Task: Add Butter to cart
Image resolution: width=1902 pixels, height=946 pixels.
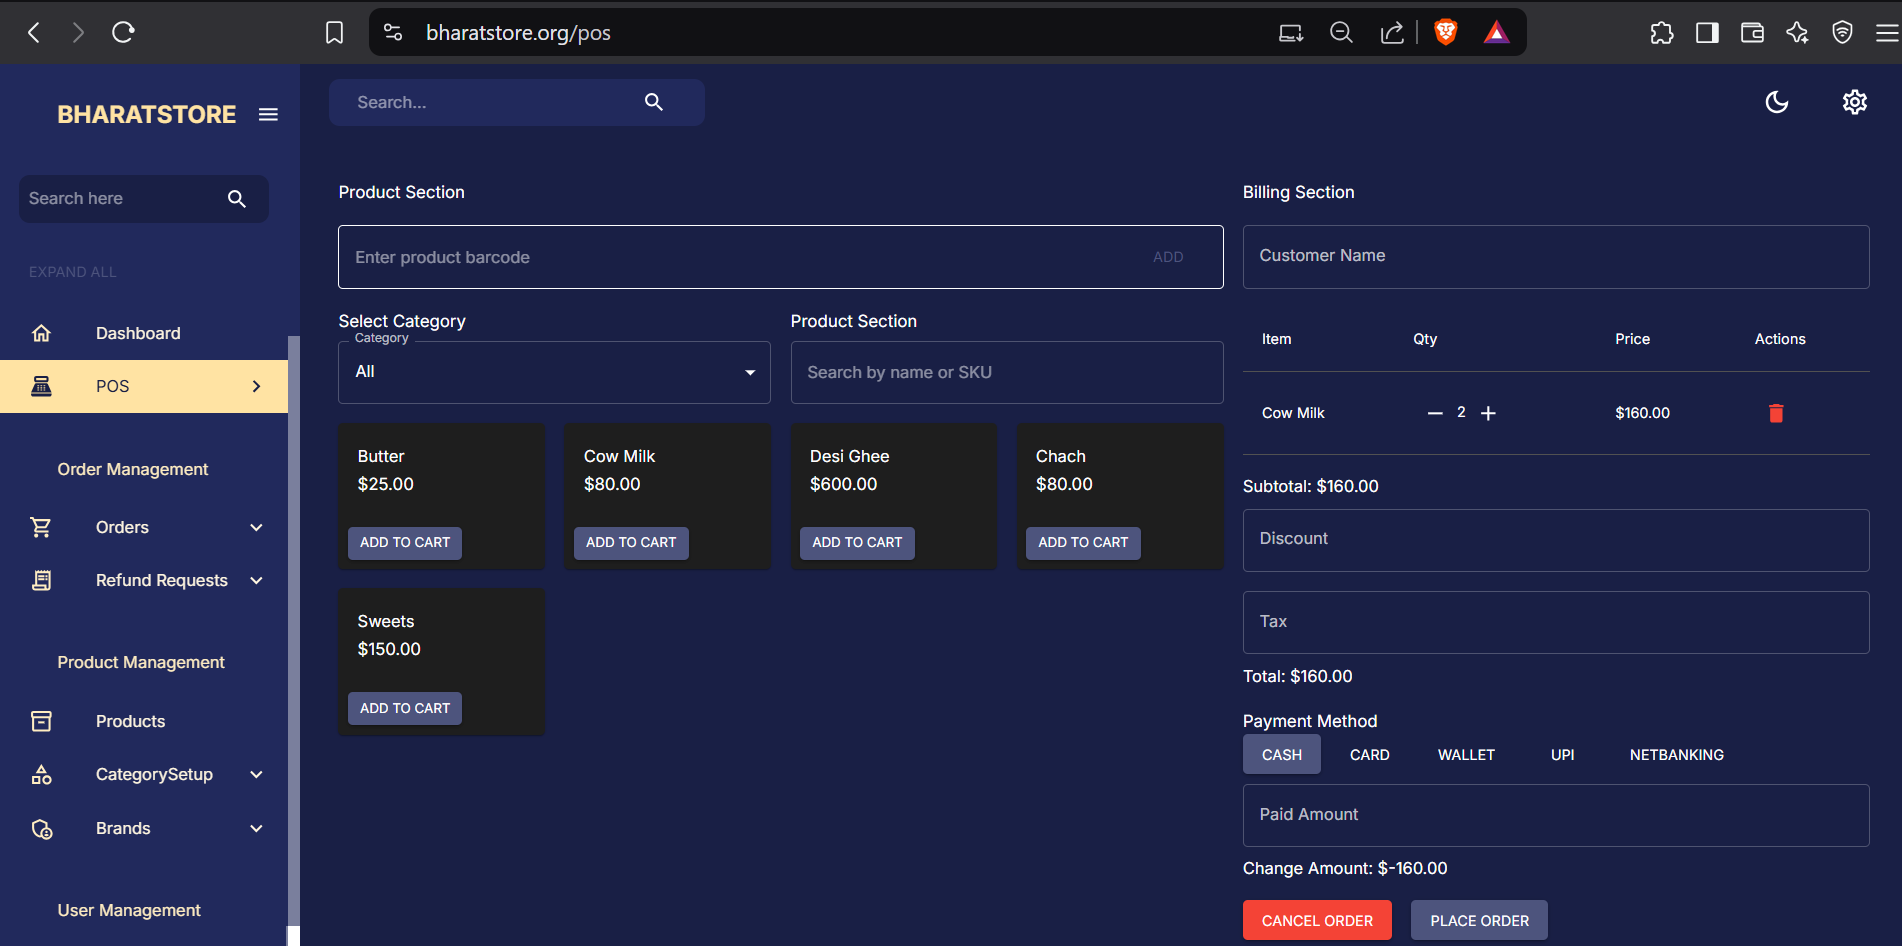Action: [405, 543]
